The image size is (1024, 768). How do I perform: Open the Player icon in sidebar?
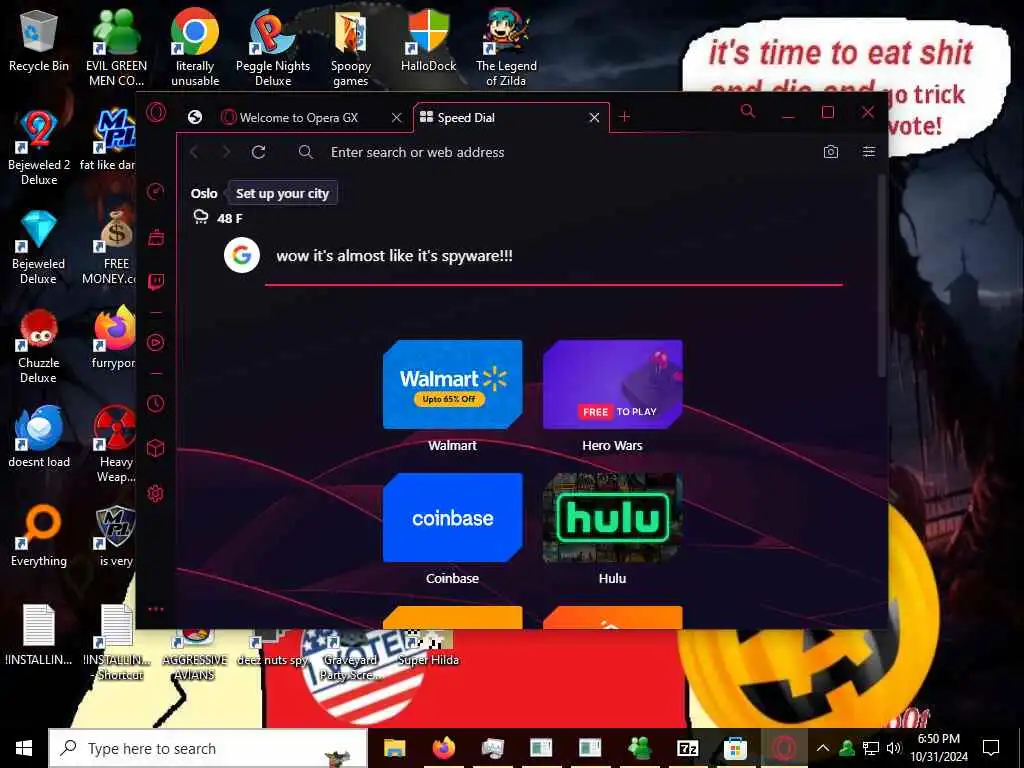pyautogui.click(x=155, y=343)
